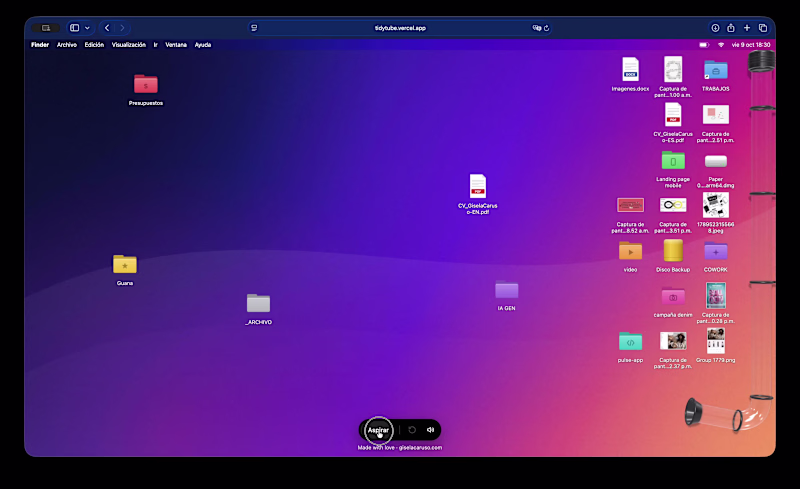
Task: Click the Wi-Fi status icon
Action: click(x=721, y=45)
